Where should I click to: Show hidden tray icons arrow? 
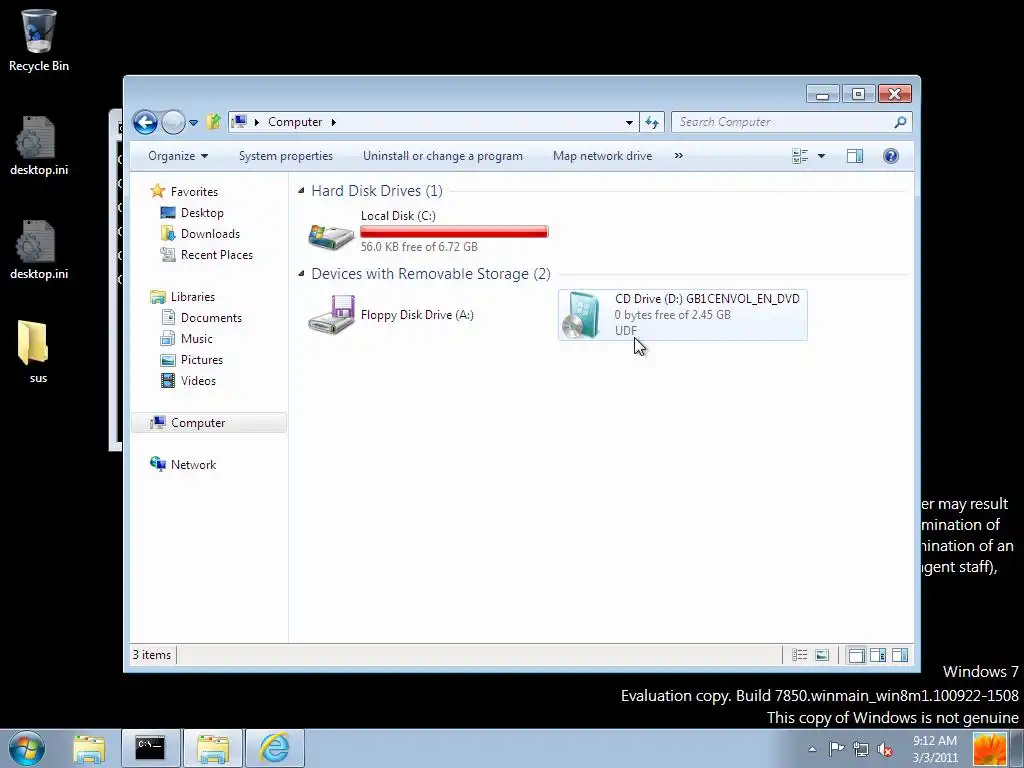[x=812, y=749]
